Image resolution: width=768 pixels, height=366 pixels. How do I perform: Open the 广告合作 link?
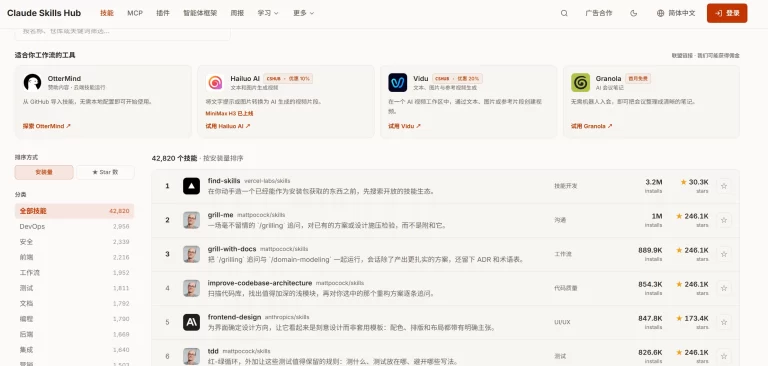(599, 13)
